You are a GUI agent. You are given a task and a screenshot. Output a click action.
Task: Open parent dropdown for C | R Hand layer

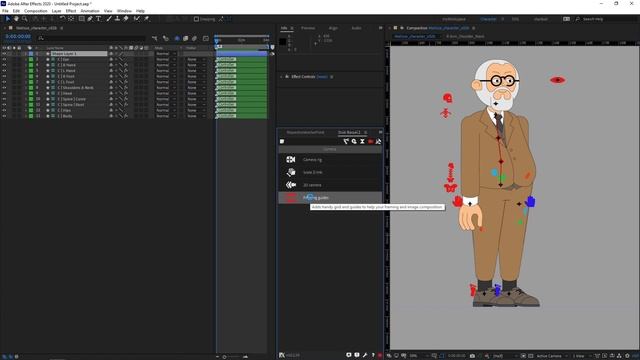(x=195, y=65)
